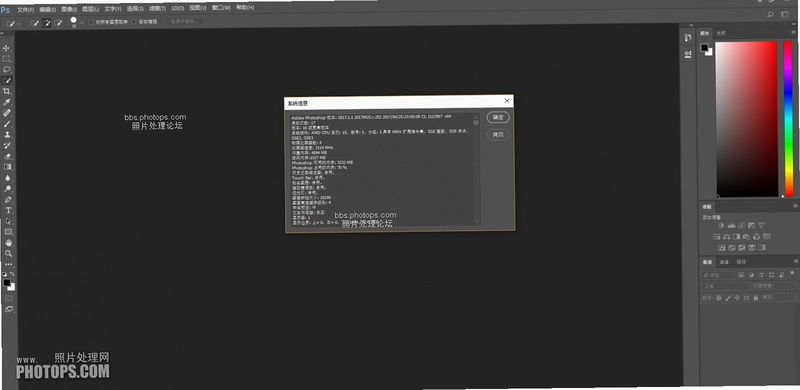Switch to the 通道 tab
The height and width of the screenshot is (390, 800).
tap(724, 262)
